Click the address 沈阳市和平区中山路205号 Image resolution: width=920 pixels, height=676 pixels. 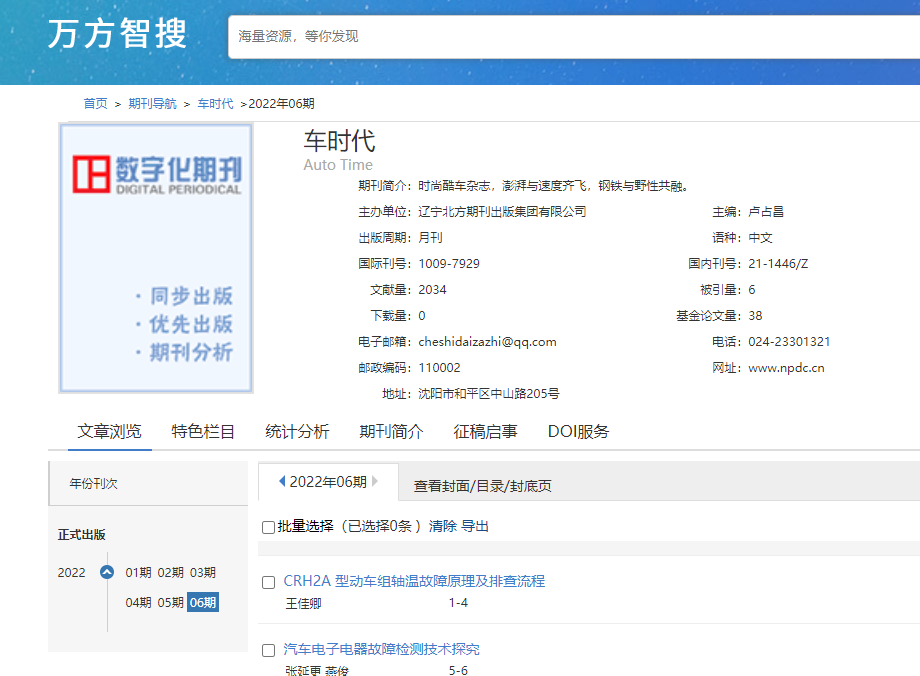489,393
